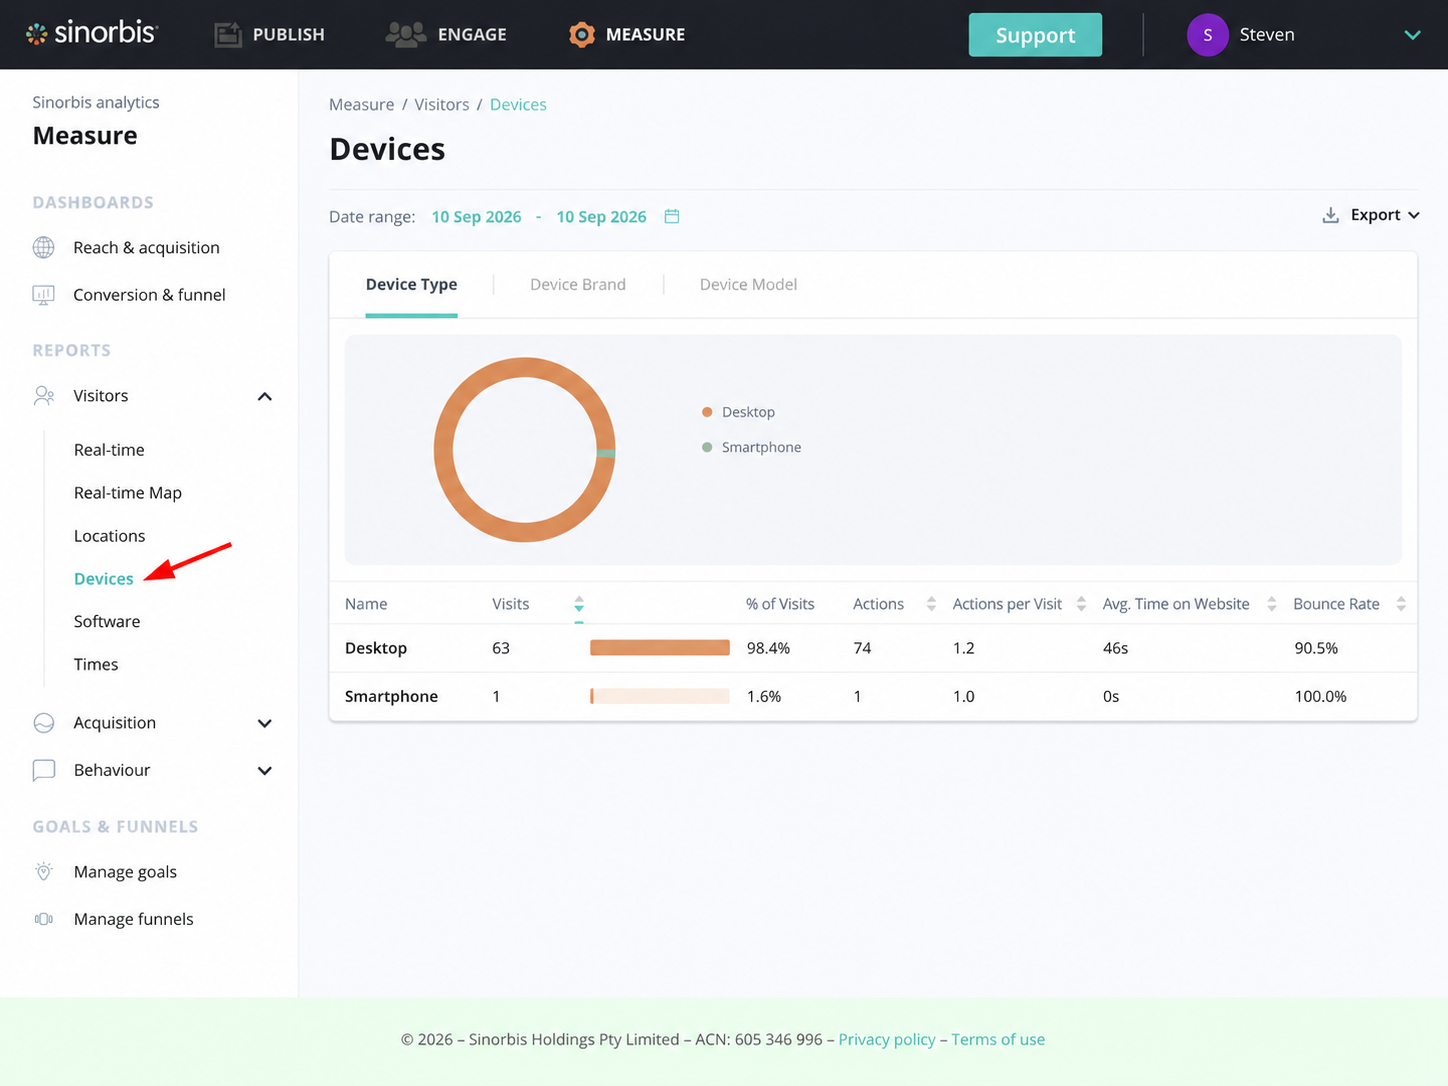
Task: Click the Steven username label
Action: [x=1267, y=35]
